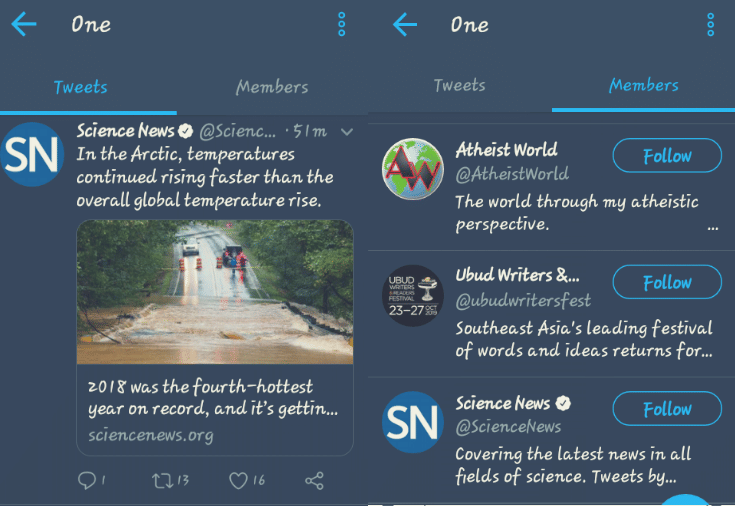Open the flooded road article image

tap(215, 291)
